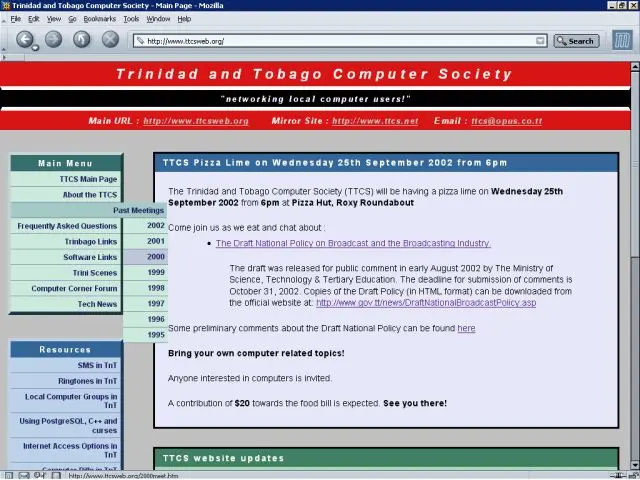Open Frequently Asked Questions
Screen dimensions: 640x480
(66, 226)
